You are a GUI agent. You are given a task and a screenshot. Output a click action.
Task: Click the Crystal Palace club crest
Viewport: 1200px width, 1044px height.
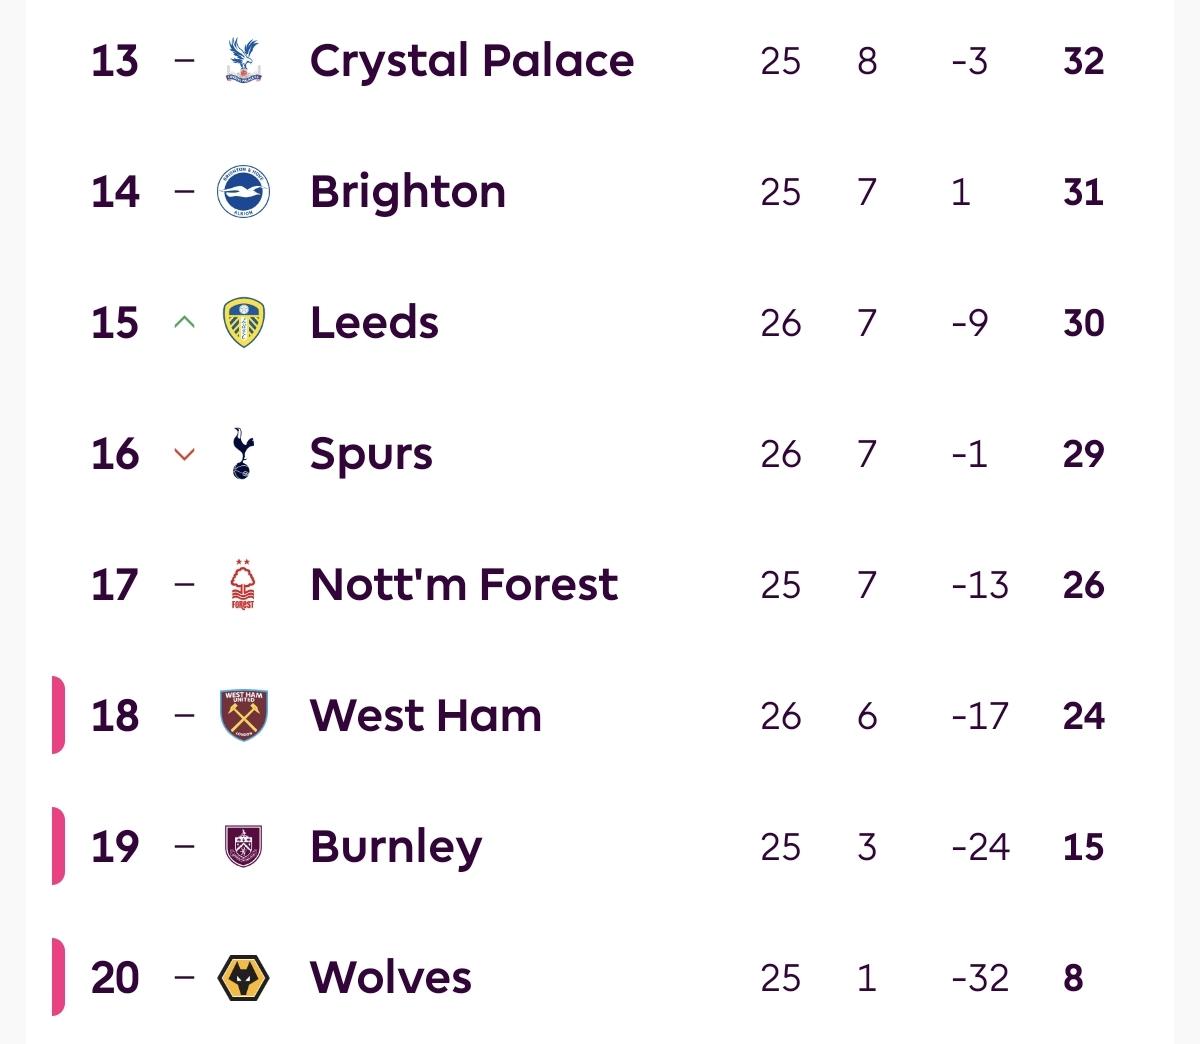(244, 61)
